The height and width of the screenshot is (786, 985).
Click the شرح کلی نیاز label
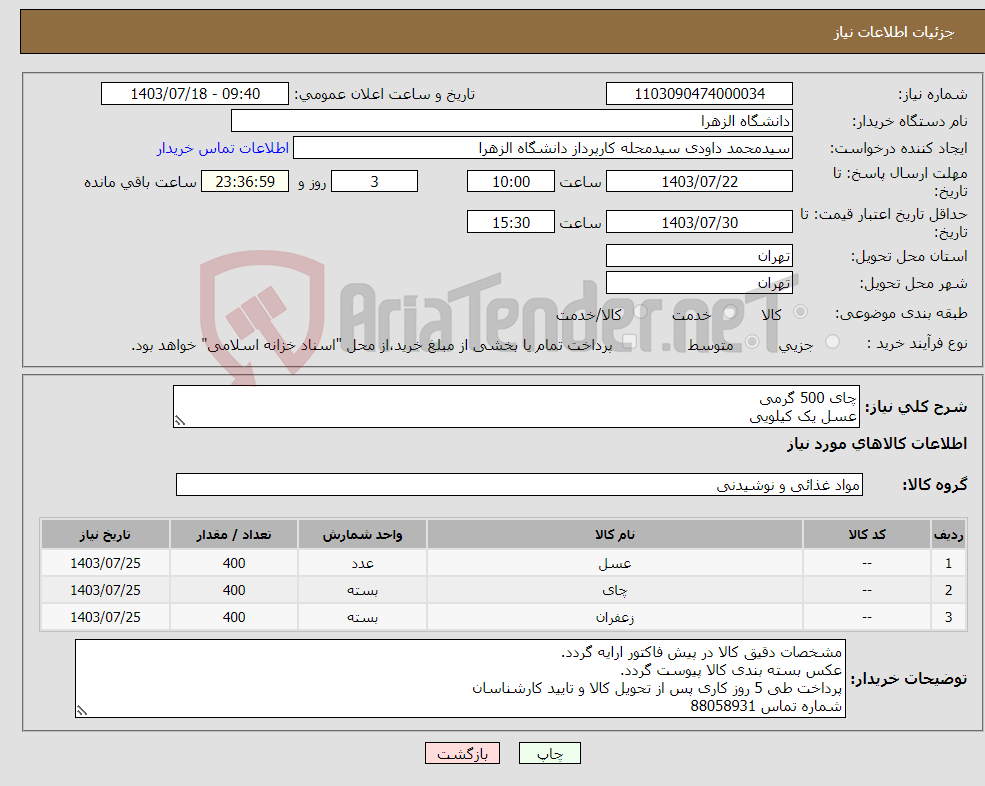coord(916,407)
